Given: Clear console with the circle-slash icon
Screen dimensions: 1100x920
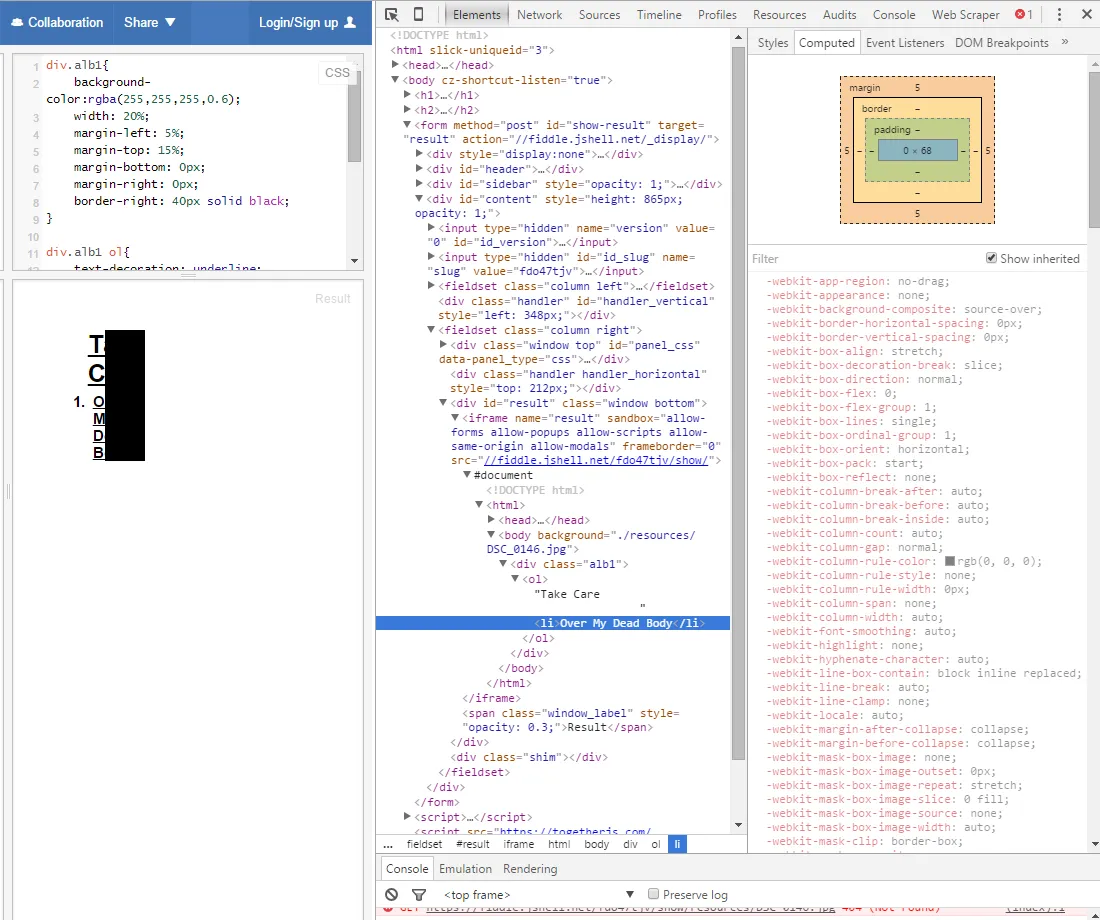Looking at the screenshot, I should click(391, 894).
